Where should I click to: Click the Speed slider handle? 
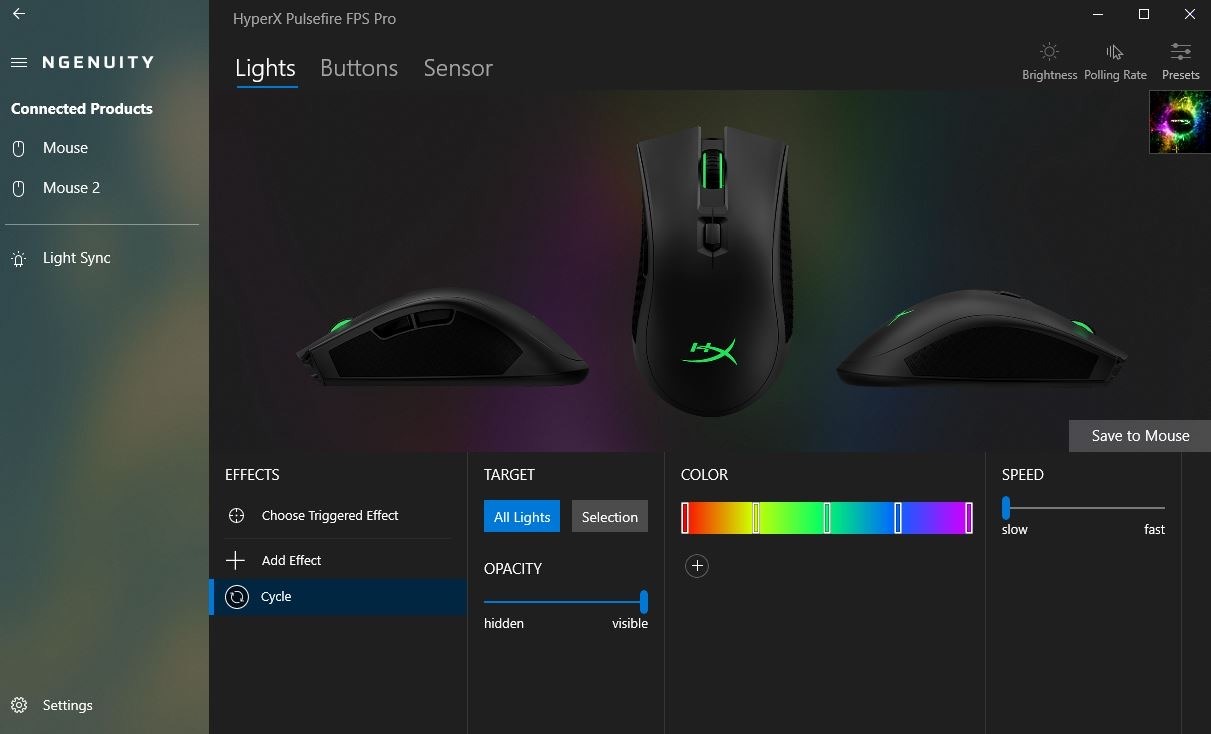point(1006,508)
